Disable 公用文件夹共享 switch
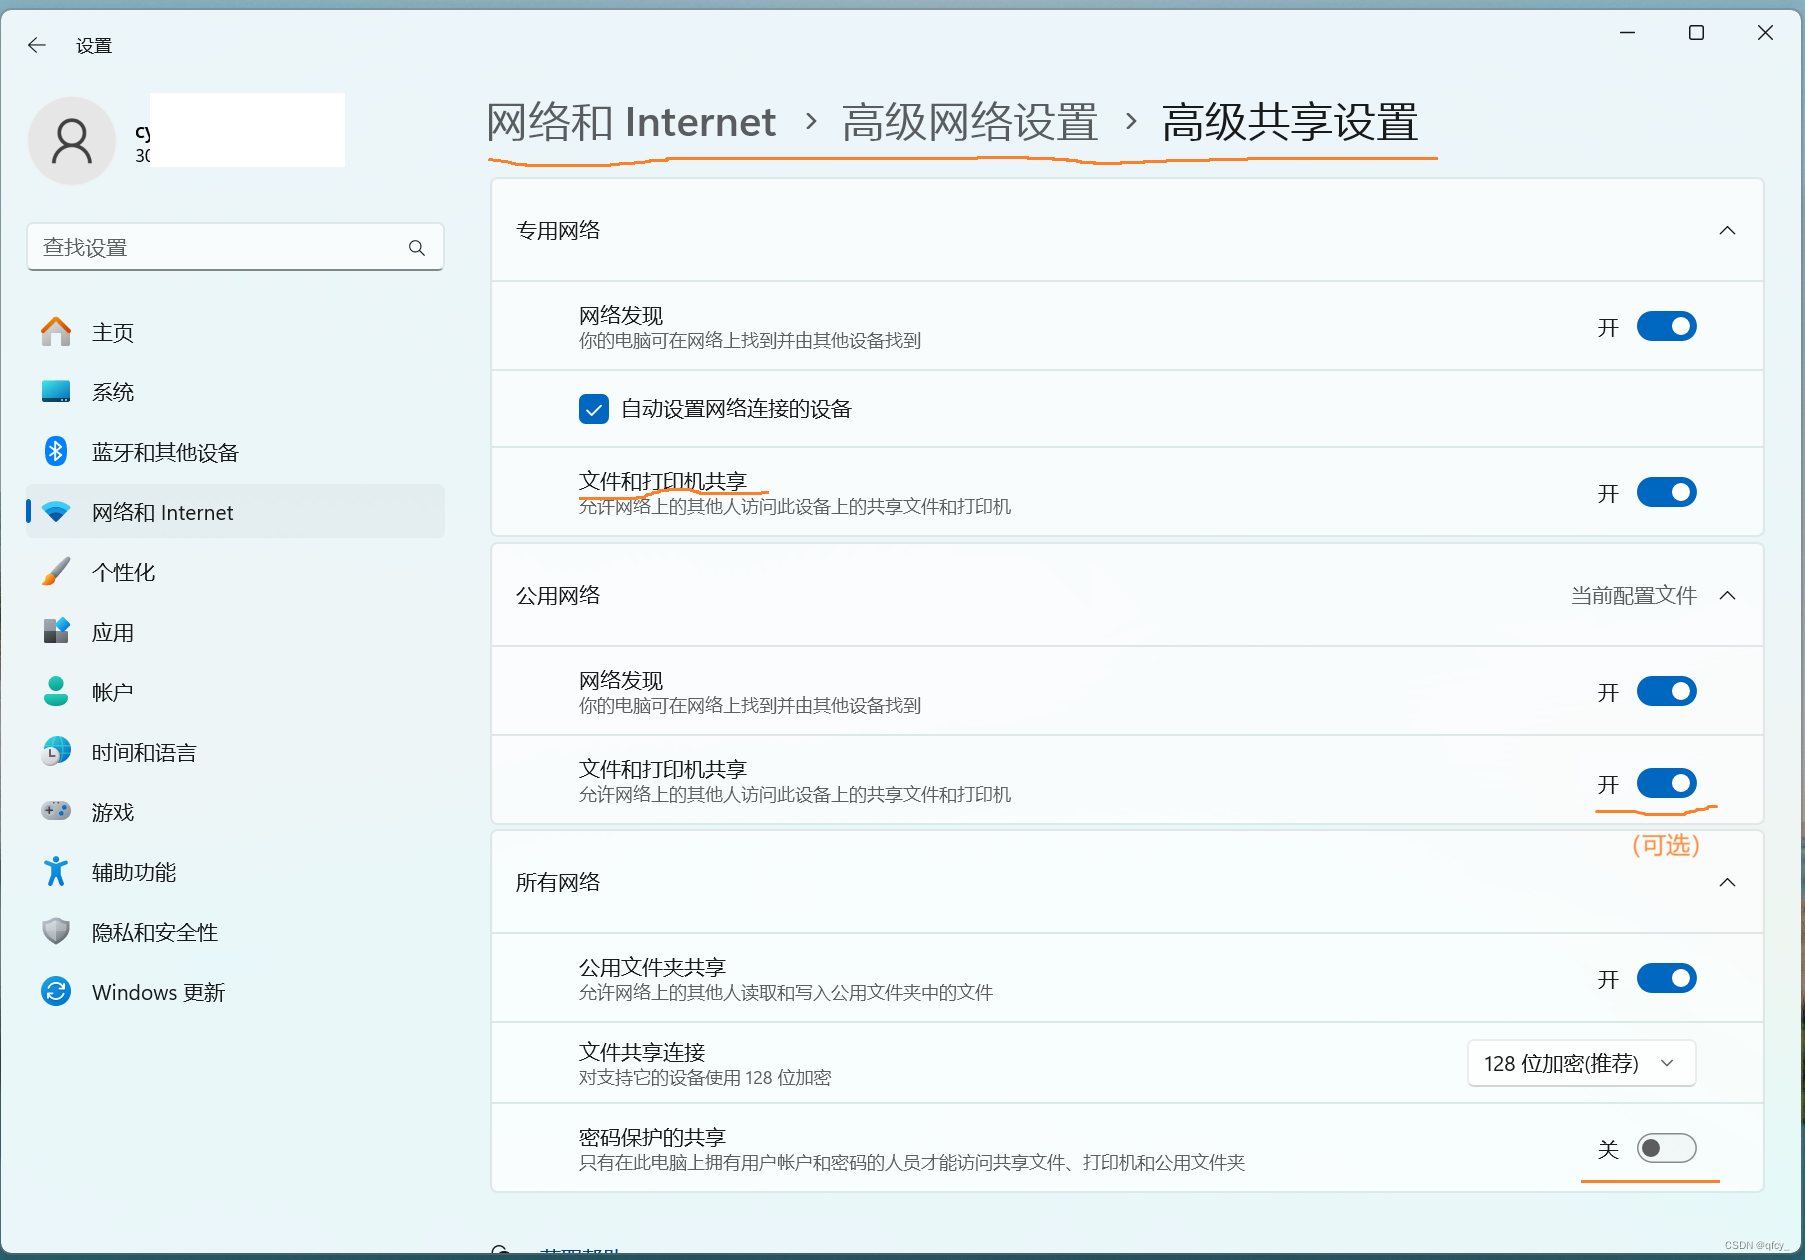This screenshot has height=1260, width=1805. coord(1666,979)
